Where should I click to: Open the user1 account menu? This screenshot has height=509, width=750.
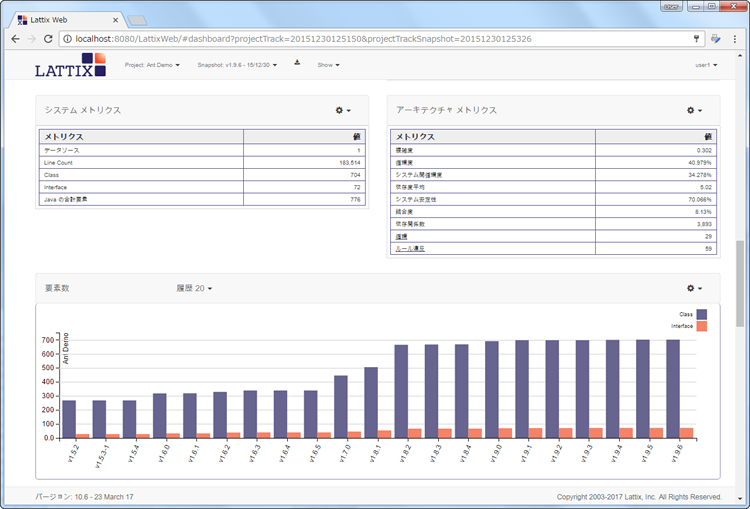[x=706, y=65]
